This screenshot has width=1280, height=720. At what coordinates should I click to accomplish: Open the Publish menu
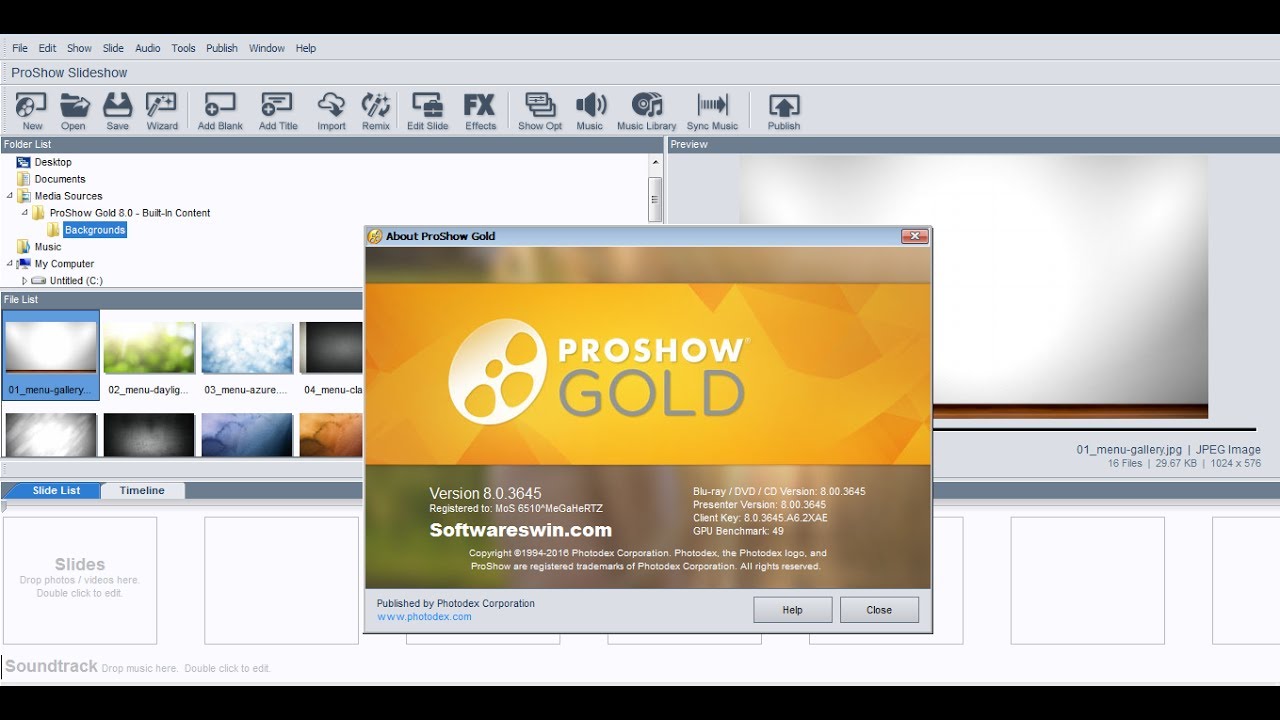tap(222, 48)
